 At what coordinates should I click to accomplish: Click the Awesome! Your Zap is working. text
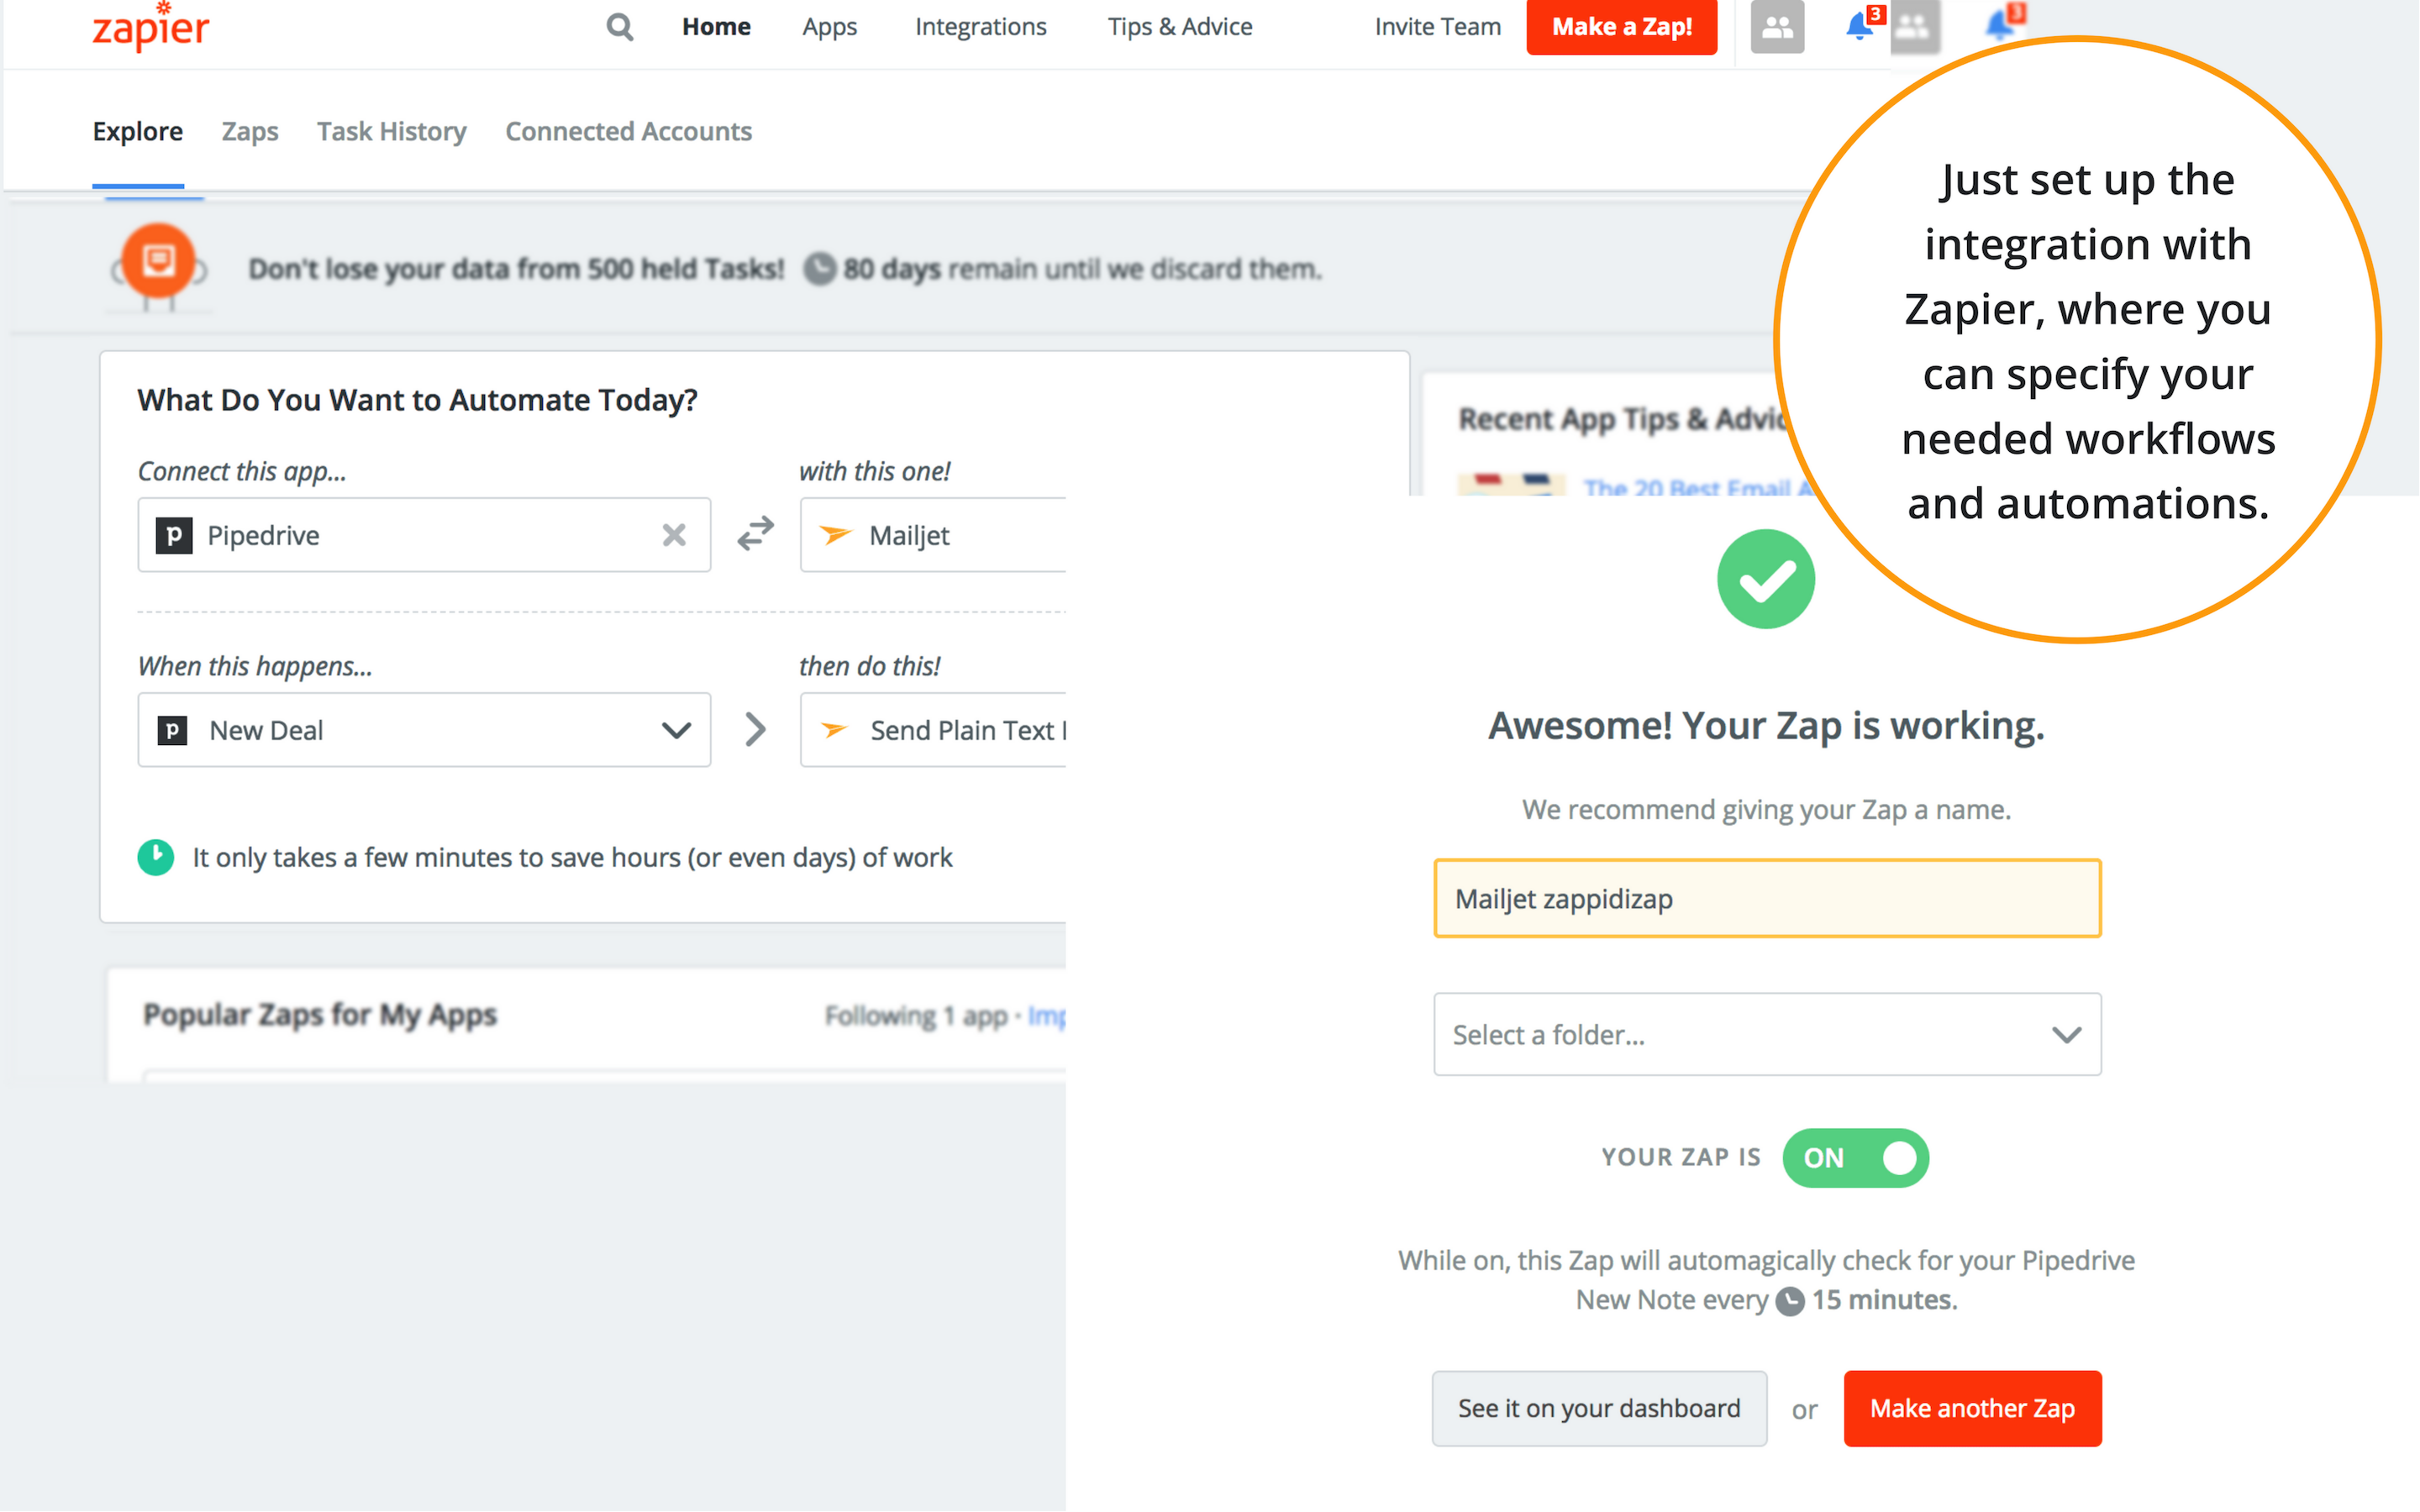[x=1766, y=726]
